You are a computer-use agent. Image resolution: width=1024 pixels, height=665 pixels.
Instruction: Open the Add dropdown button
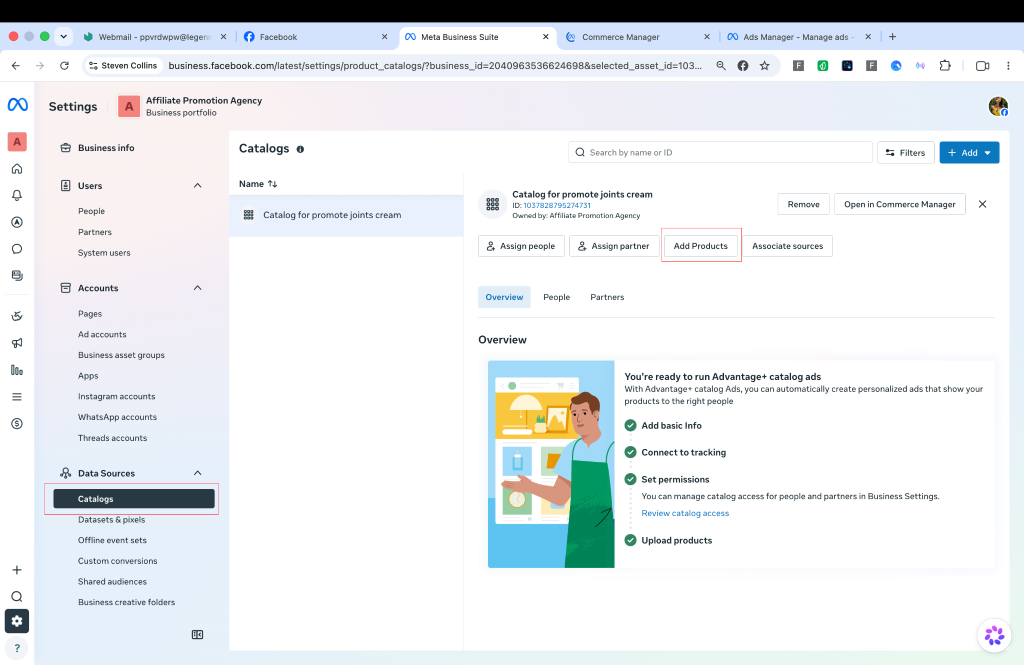(x=969, y=152)
